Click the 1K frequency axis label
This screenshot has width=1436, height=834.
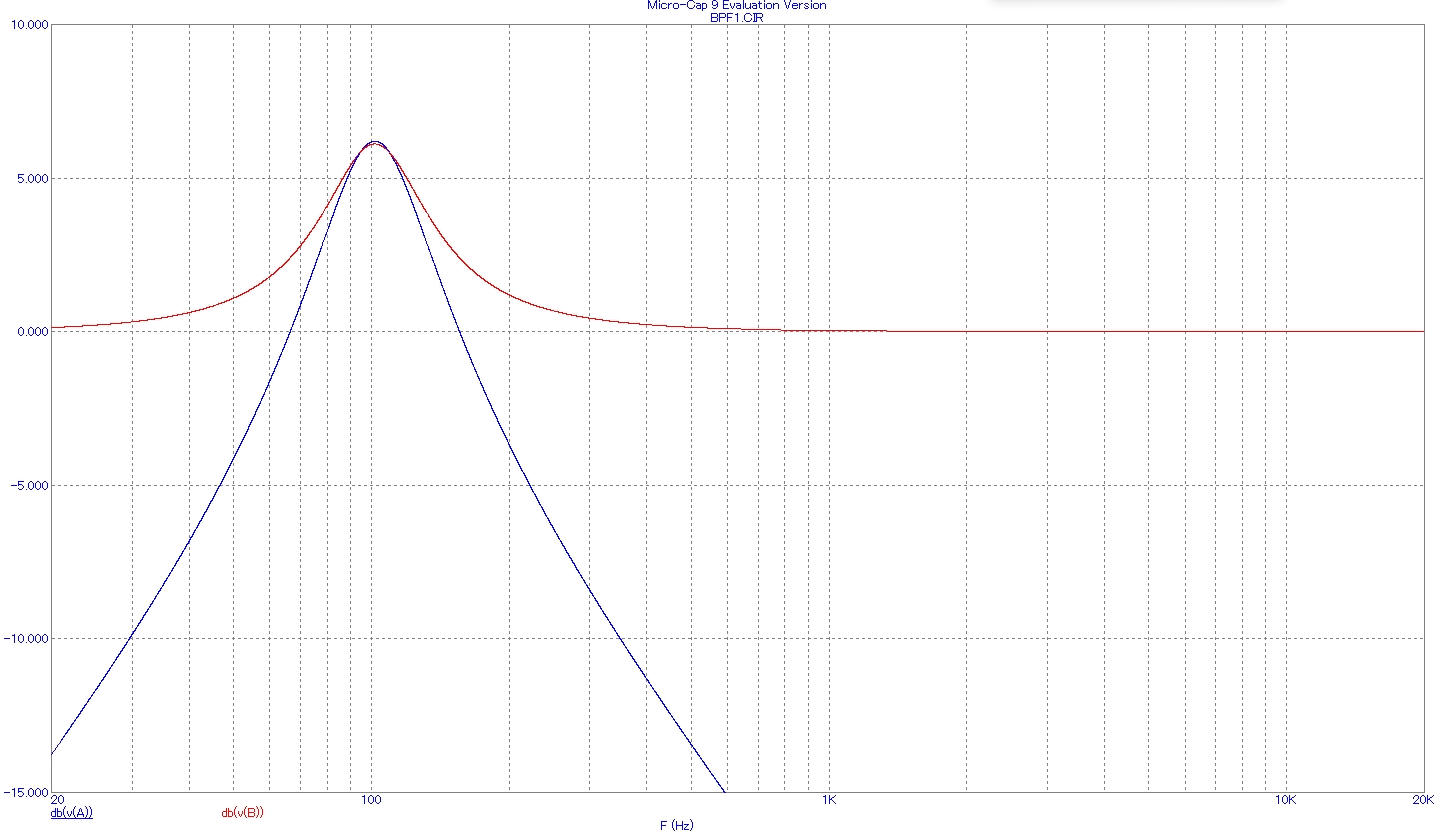pos(828,801)
